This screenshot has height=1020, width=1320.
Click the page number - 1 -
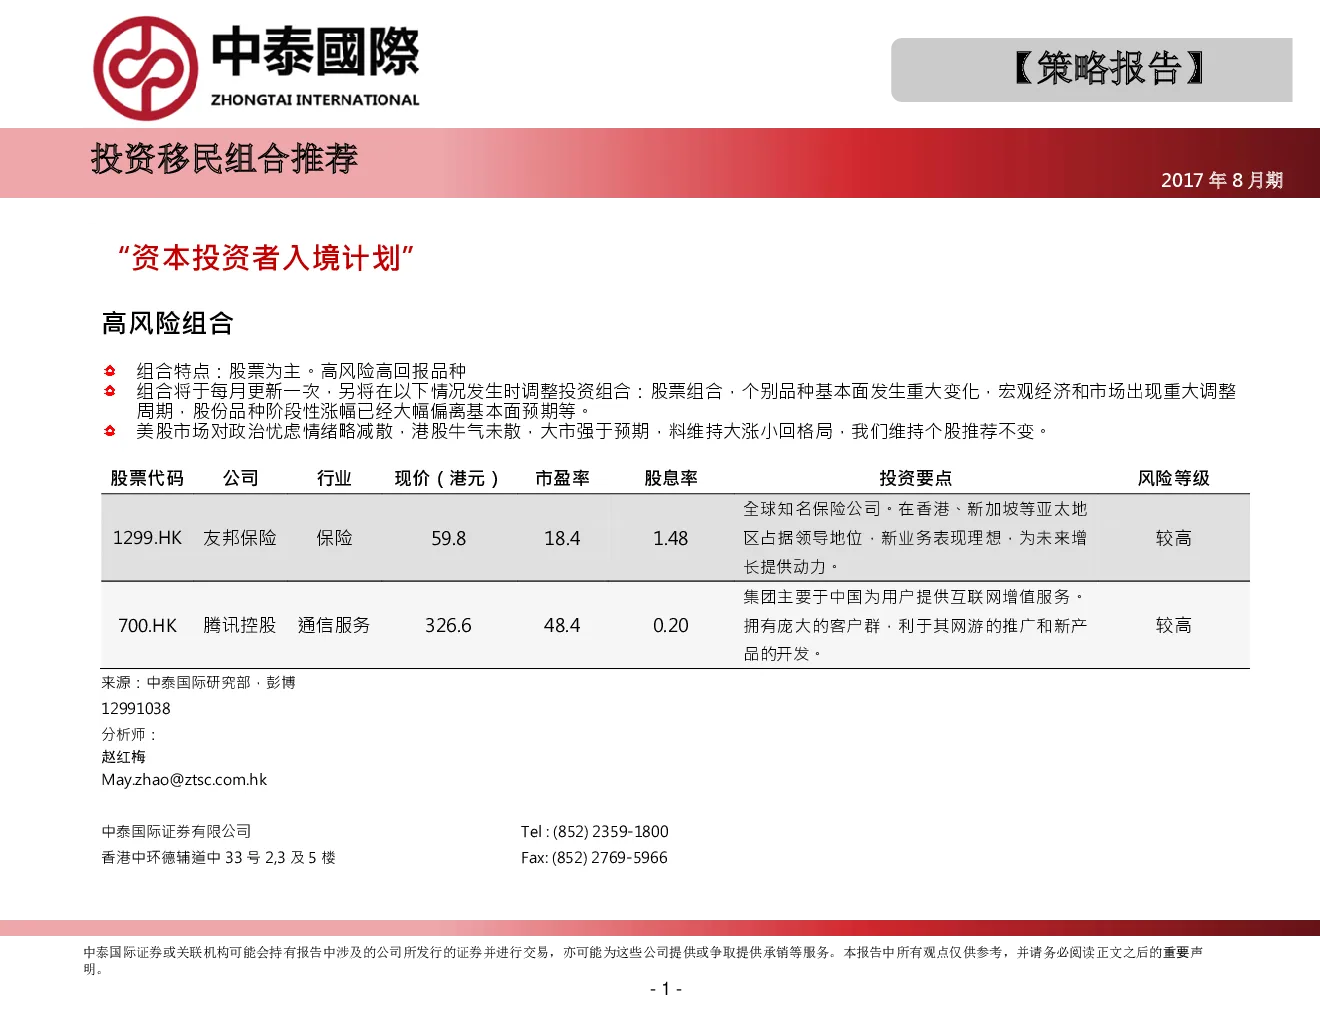pos(666,989)
